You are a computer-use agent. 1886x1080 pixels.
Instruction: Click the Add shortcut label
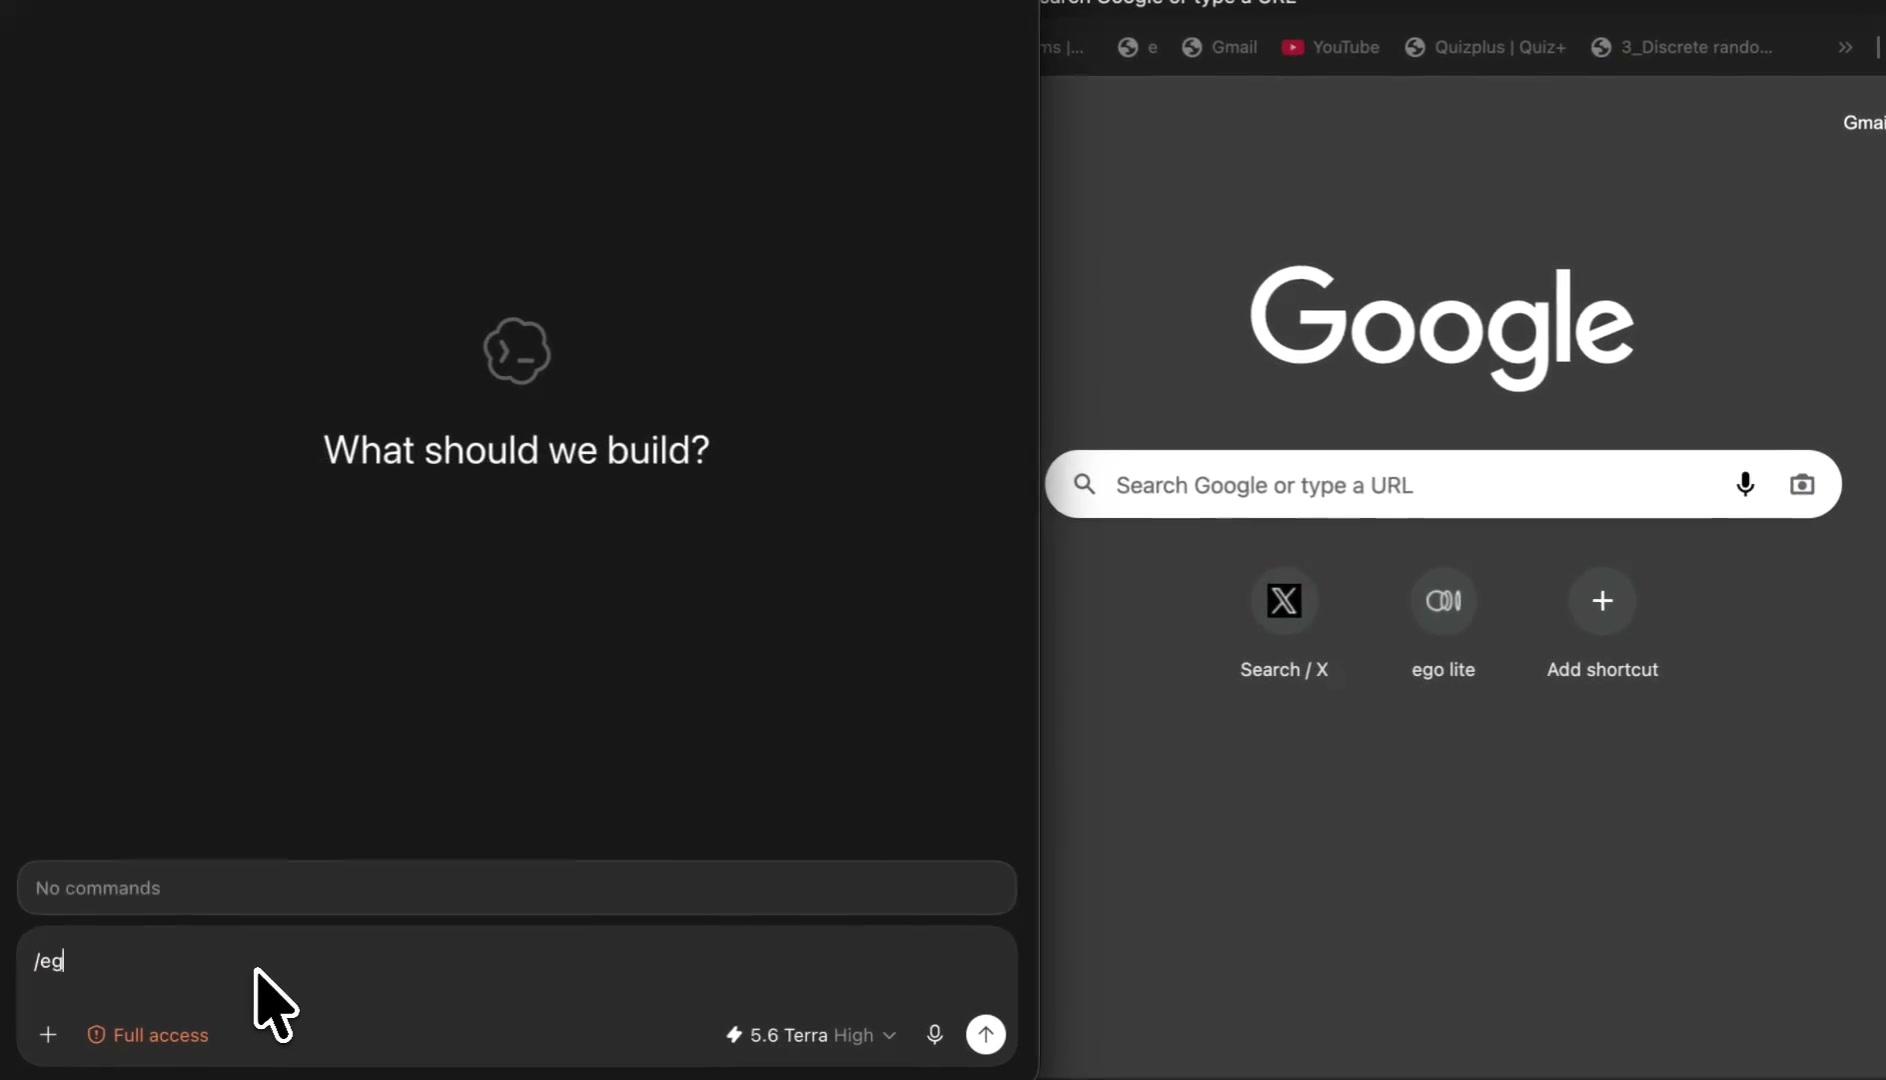tap(1602, 670)
